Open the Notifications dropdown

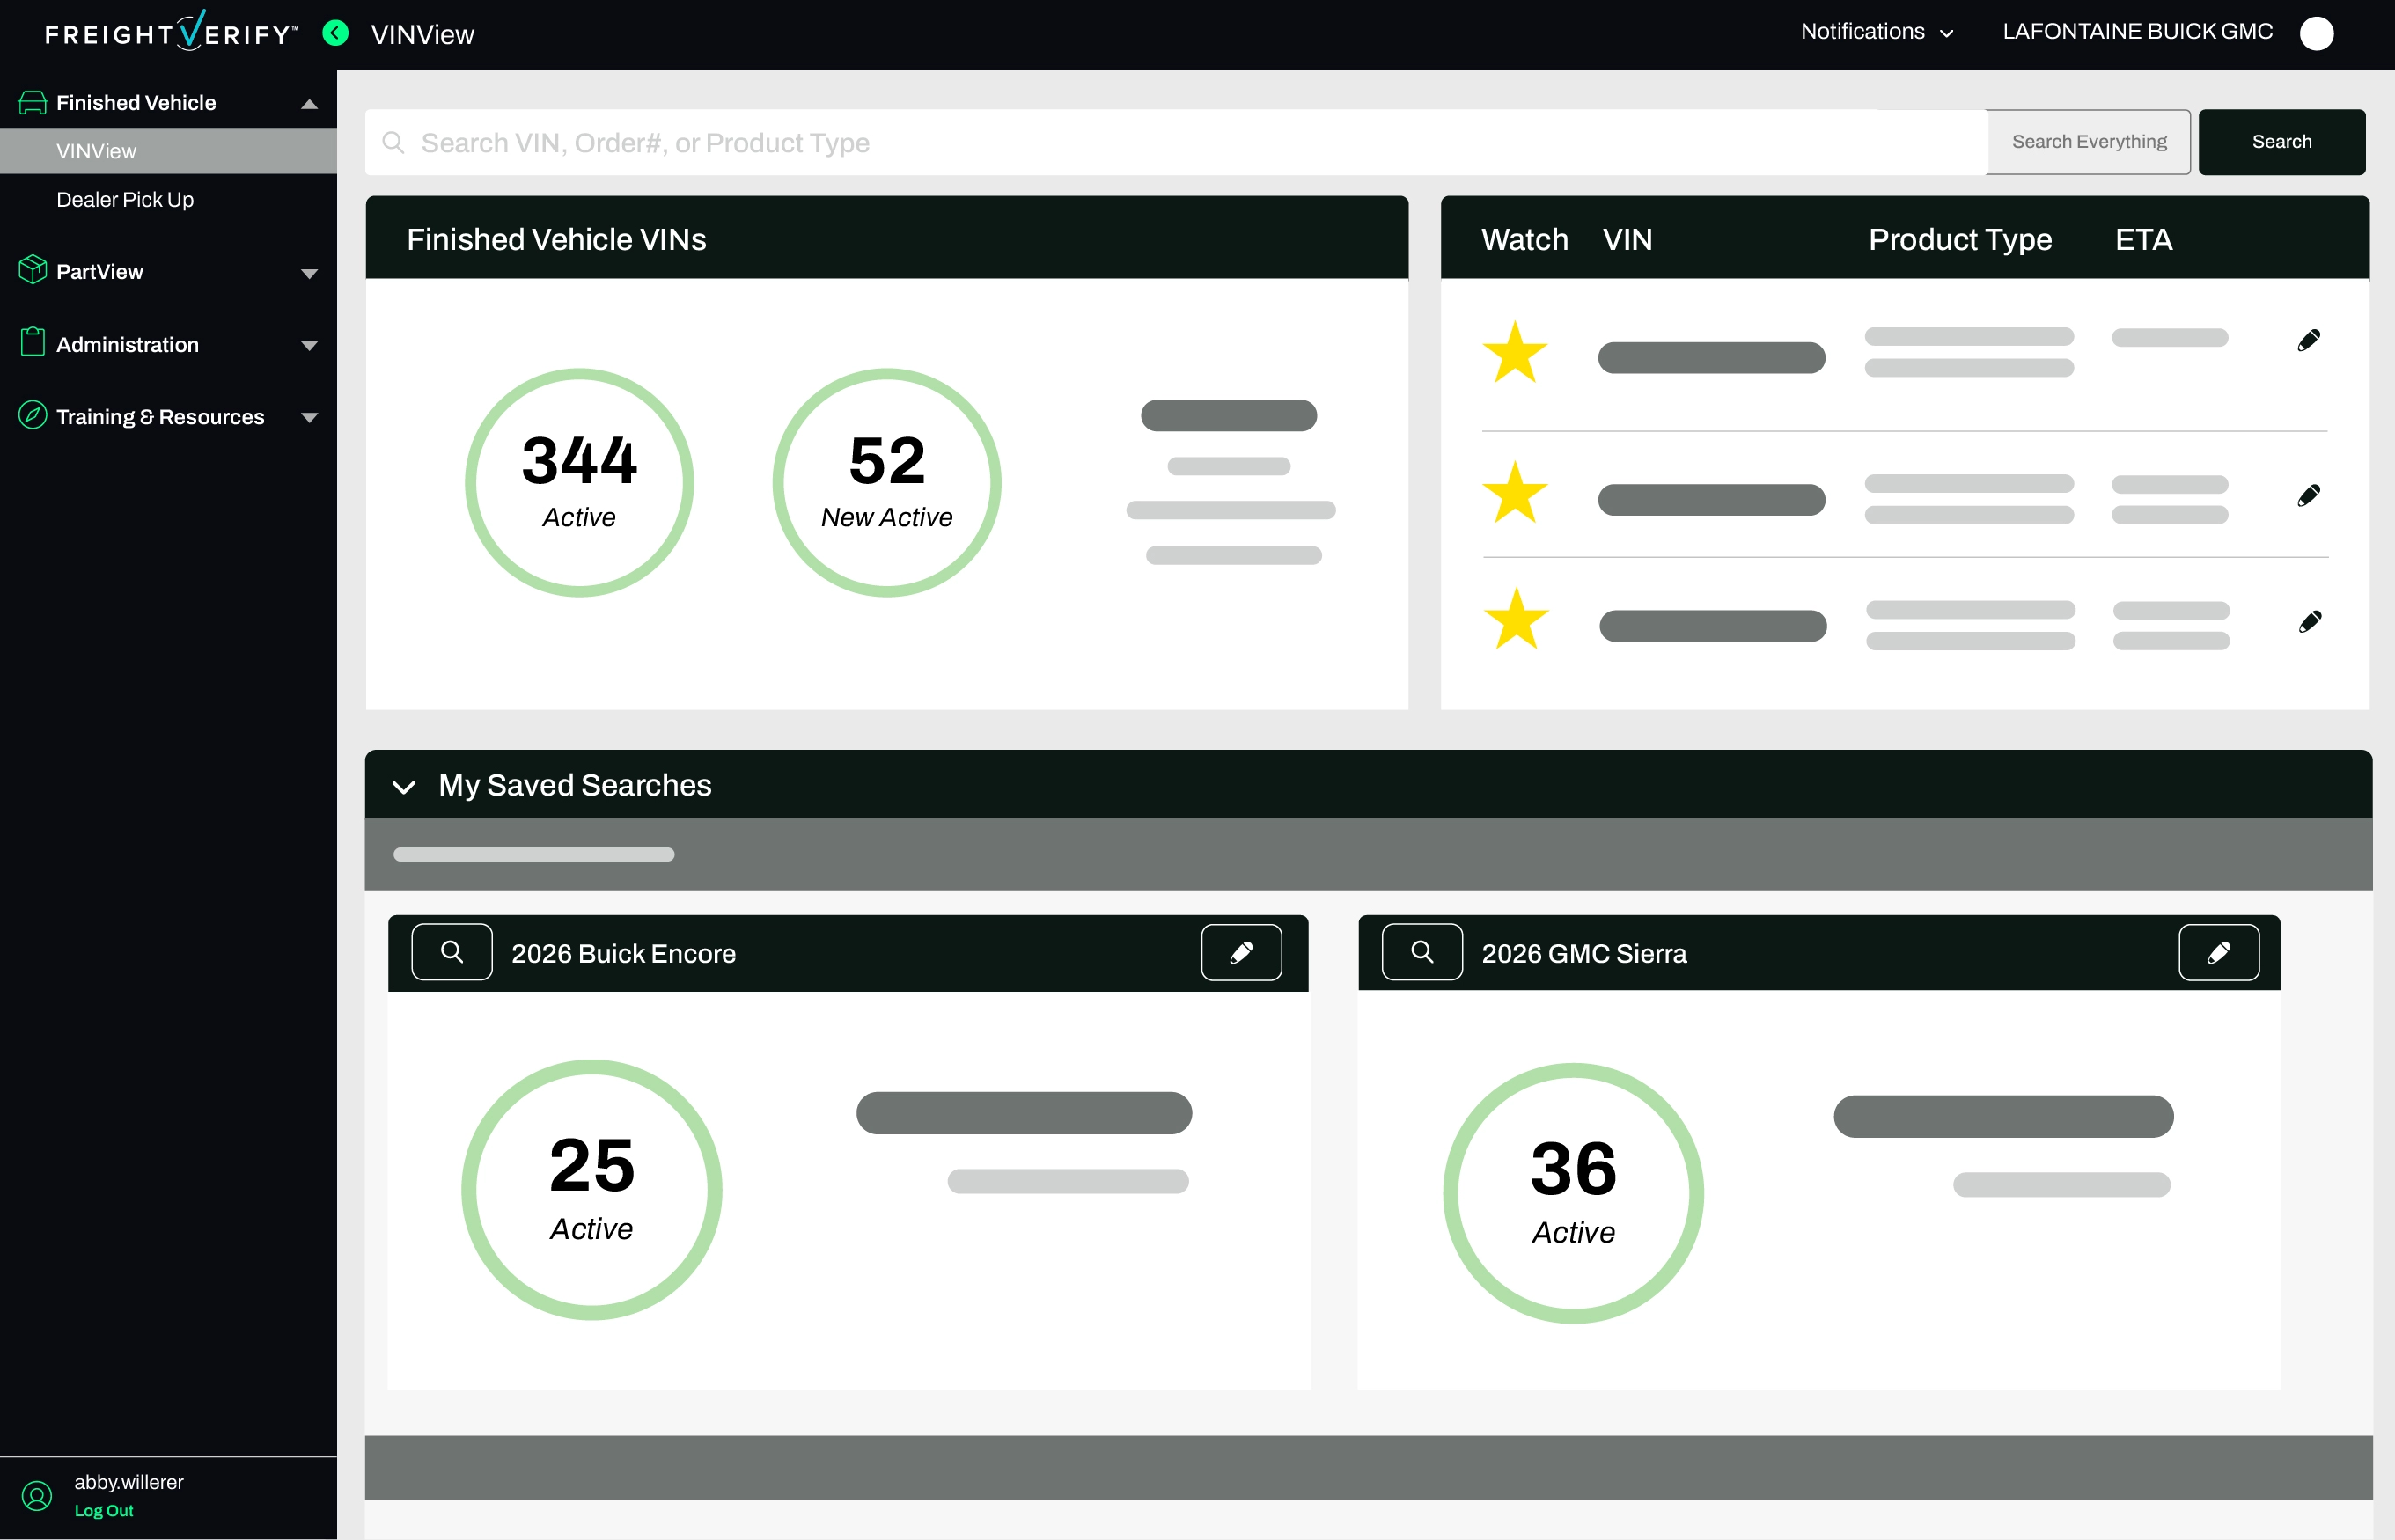pos(1876,32)
